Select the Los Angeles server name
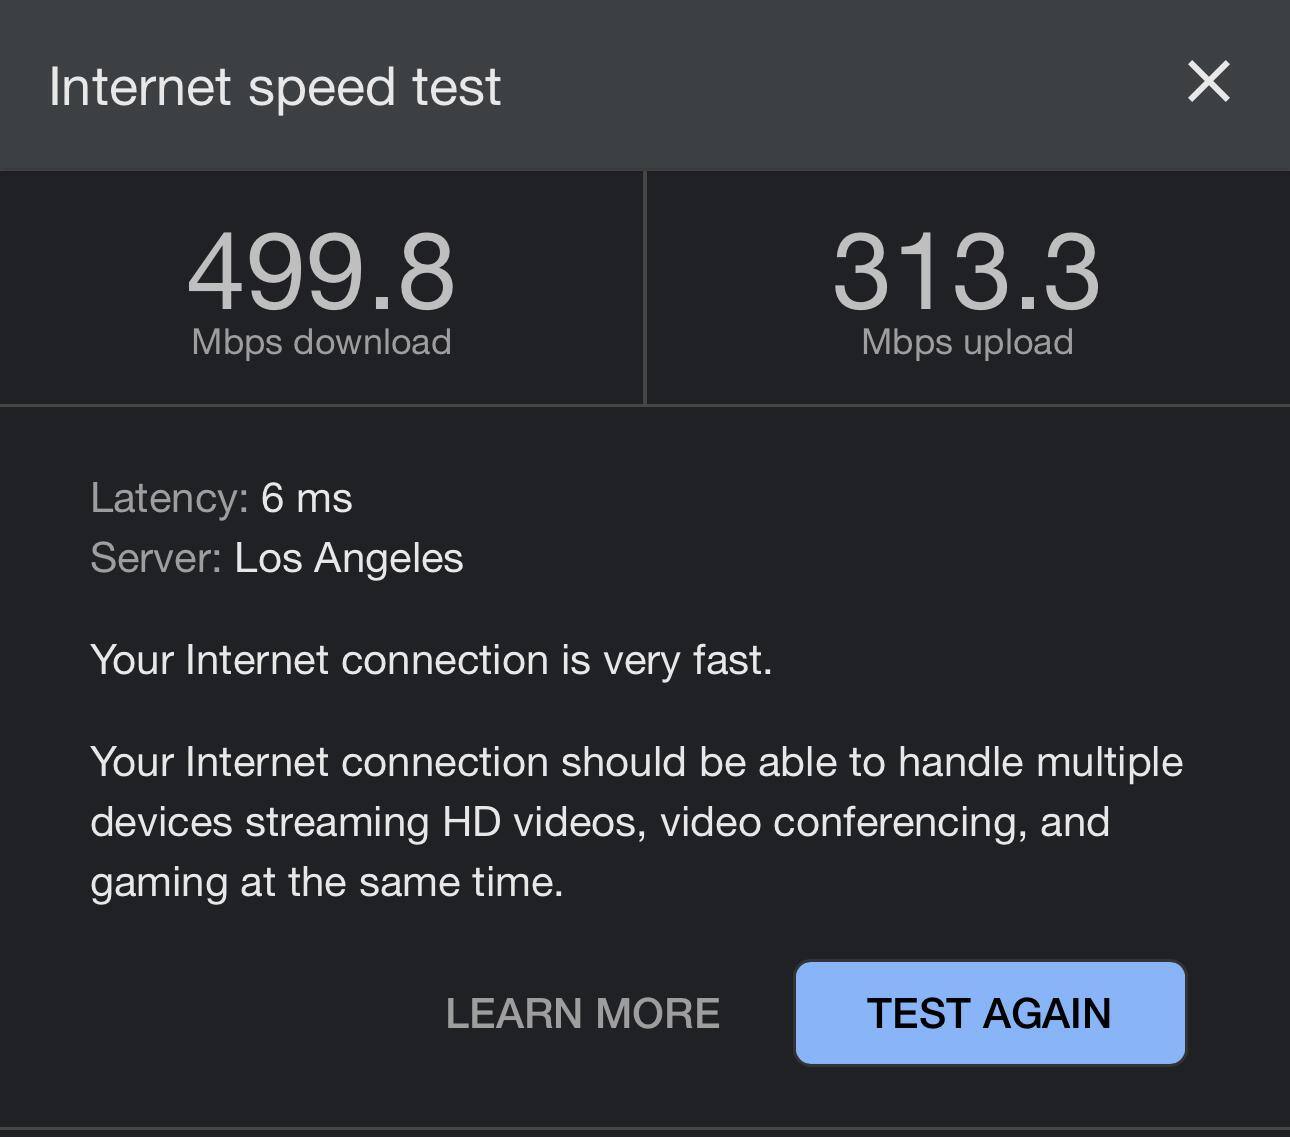 coord(348,558)
